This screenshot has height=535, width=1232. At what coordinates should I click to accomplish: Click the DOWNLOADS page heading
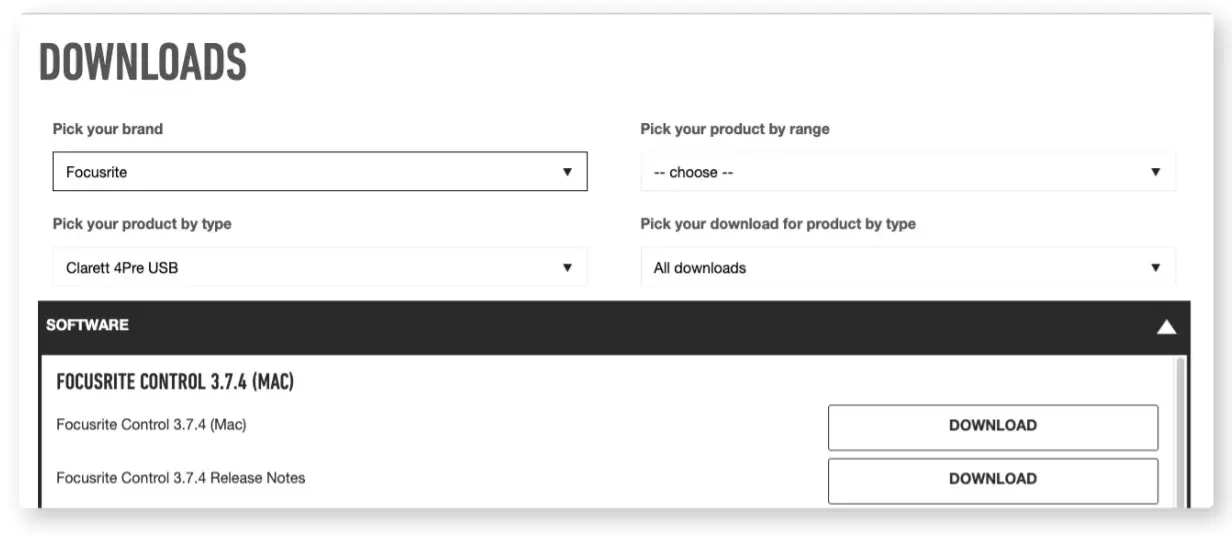[143, 63]
